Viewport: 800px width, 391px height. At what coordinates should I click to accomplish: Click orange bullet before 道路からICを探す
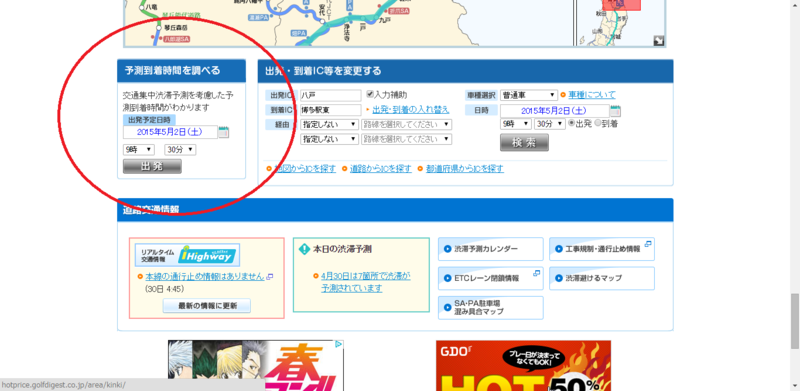click(345, 169)
